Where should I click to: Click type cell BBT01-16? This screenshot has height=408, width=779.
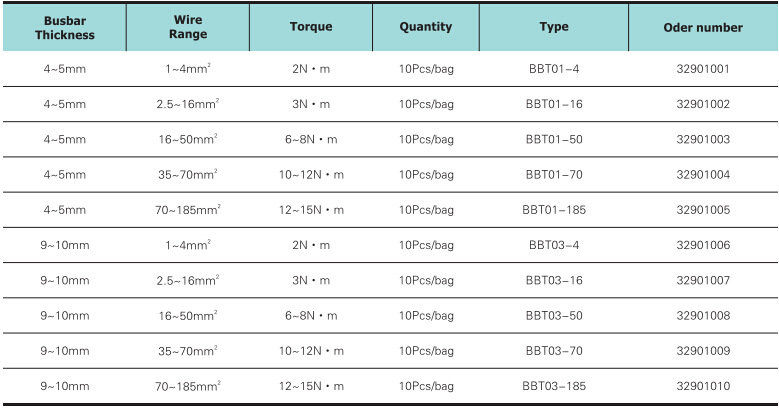(554, 104)
